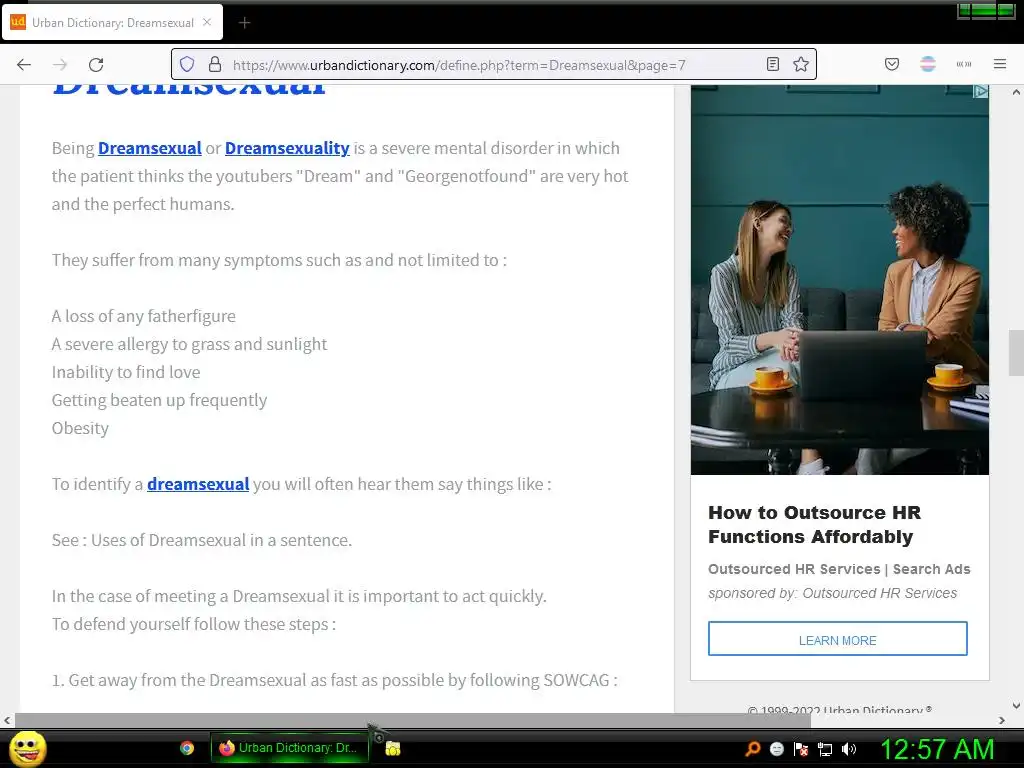The height and width of the screenshot is (768, 1024).
Task: Follow the lowercase dreamsexual link
Action: (x=198, y=484)
